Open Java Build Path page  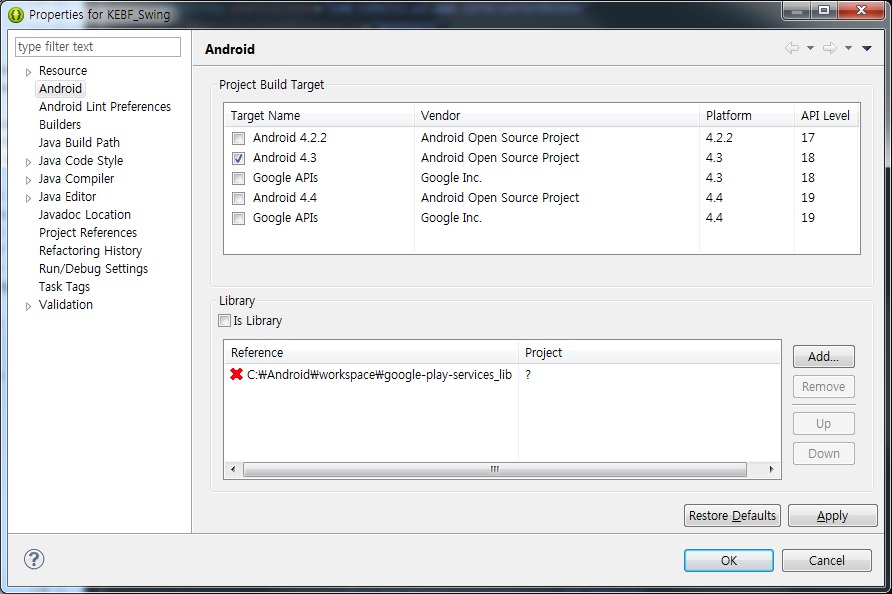pyautogui.click(x=79, y=142)
